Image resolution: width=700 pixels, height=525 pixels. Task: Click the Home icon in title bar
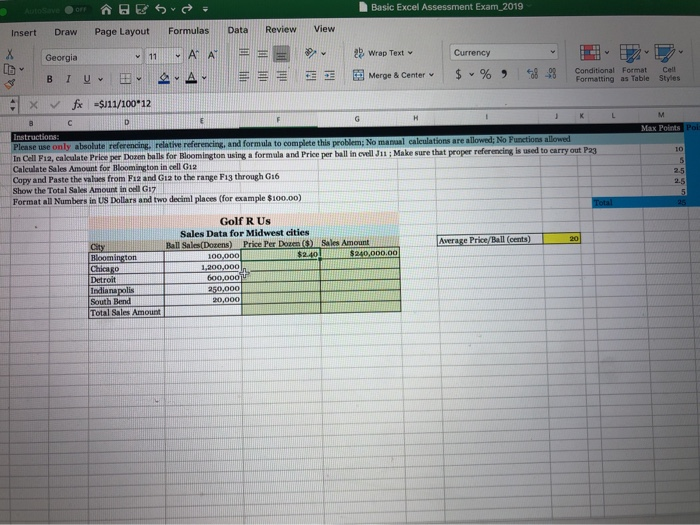point(106,9)
